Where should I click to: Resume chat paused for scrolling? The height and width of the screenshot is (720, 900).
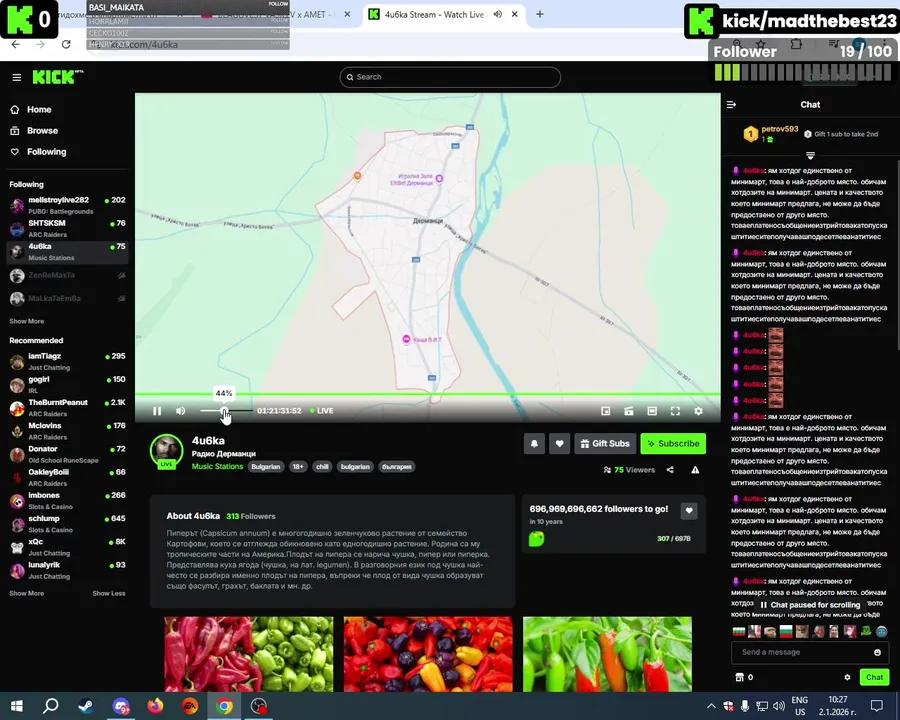pos(810,605)
